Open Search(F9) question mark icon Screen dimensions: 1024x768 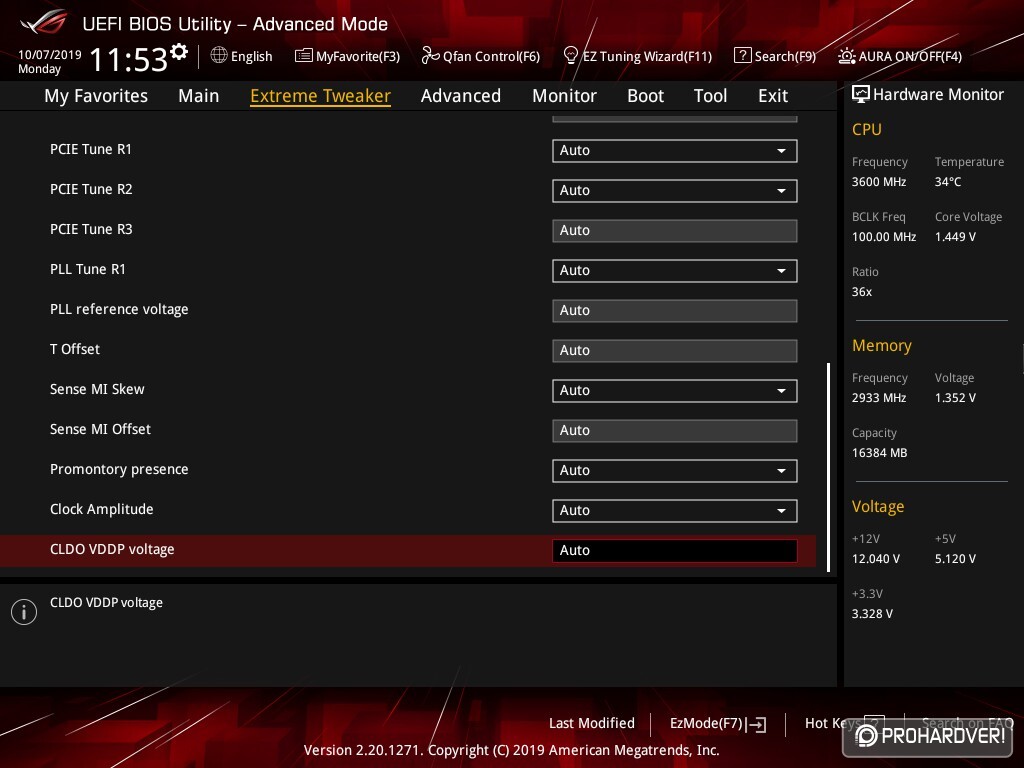click(742, 56)
